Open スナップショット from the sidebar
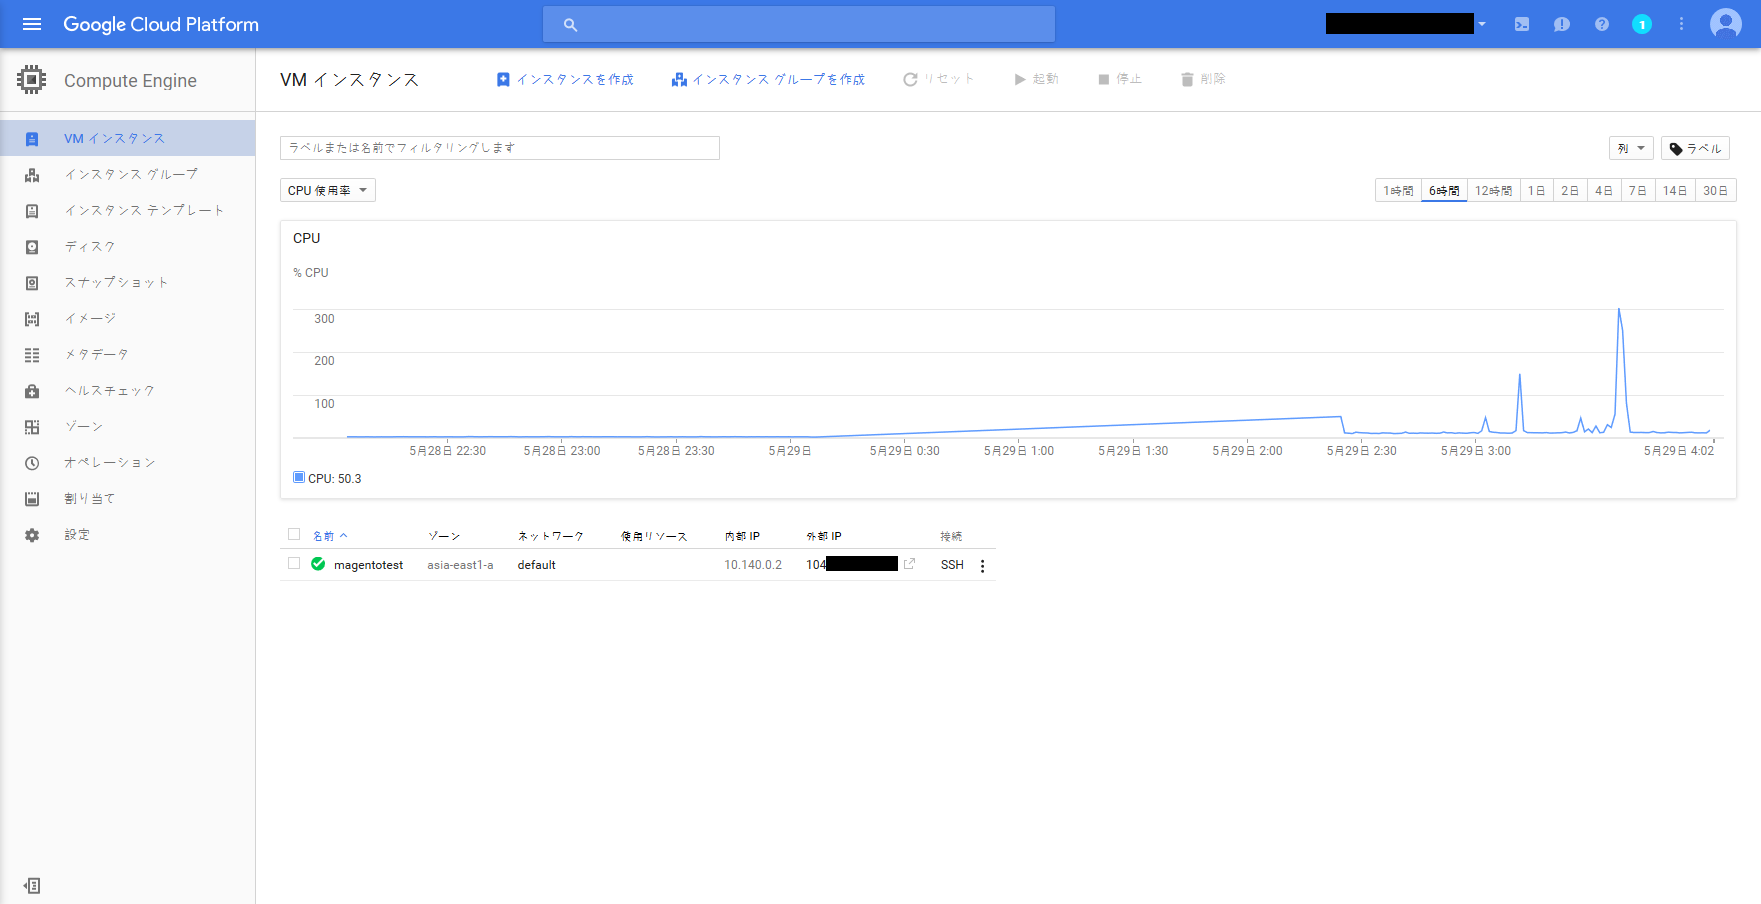Image resolution: width=1761 pixels, height=904 pixels. point(115,282)
